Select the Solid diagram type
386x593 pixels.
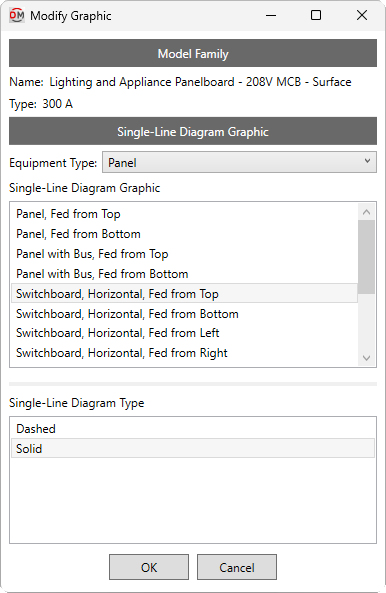click(x=193, y=449)
